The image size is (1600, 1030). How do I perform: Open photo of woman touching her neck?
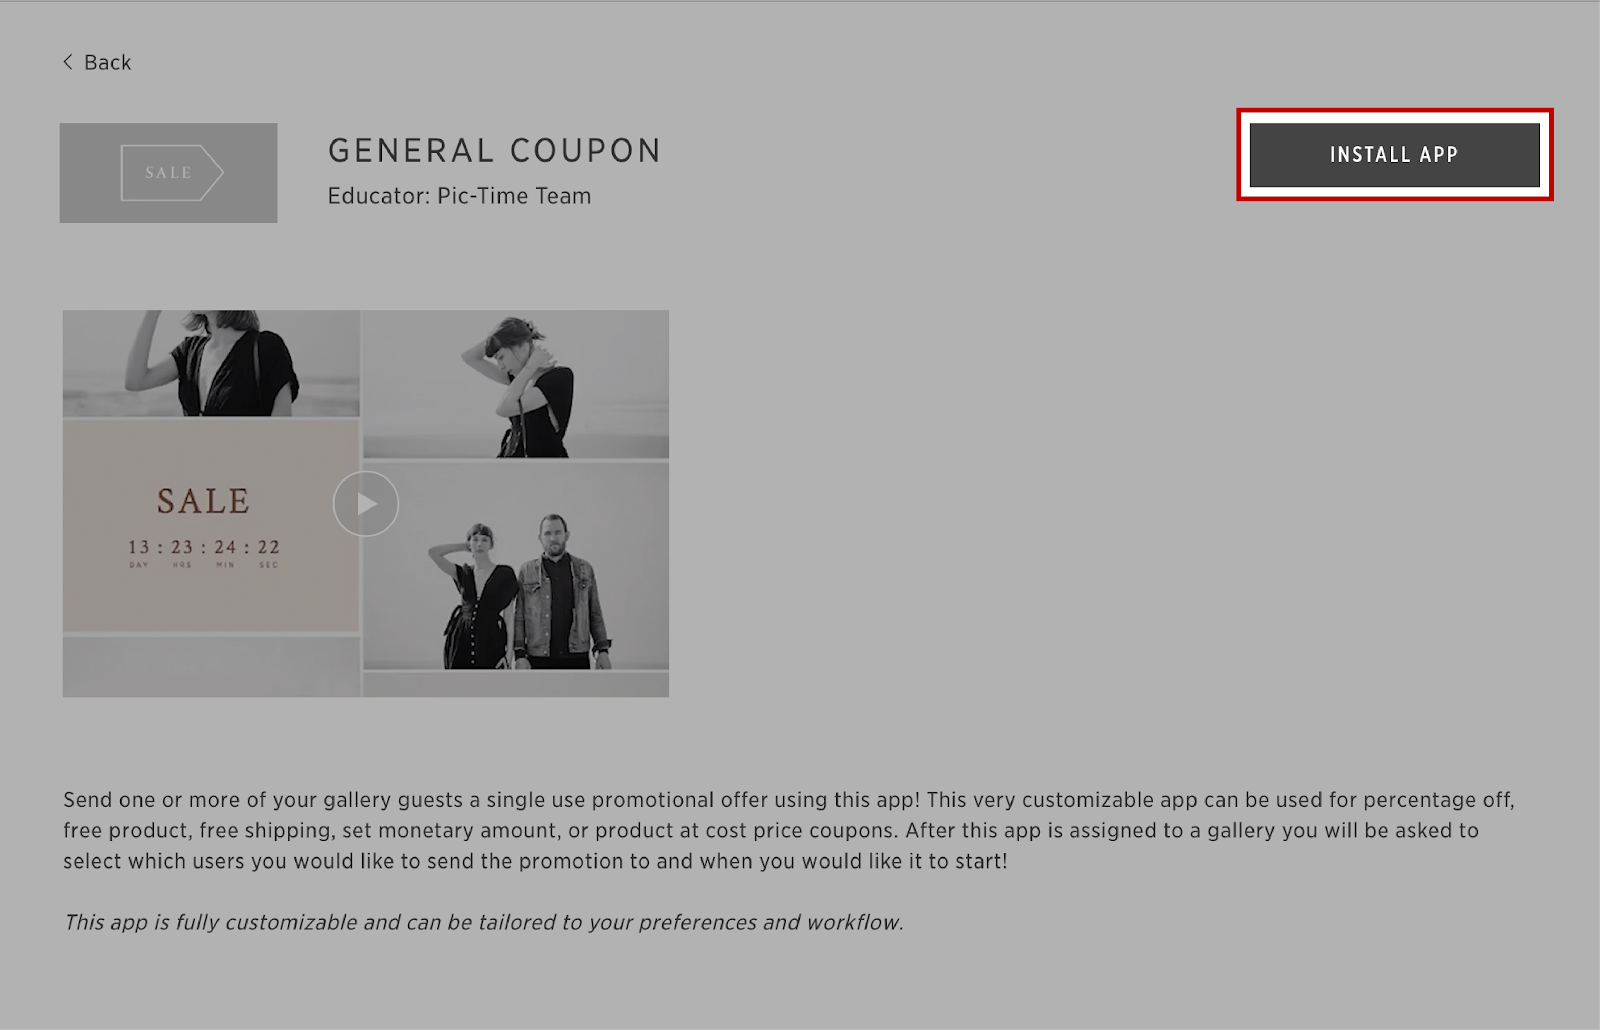click(516, 384)
